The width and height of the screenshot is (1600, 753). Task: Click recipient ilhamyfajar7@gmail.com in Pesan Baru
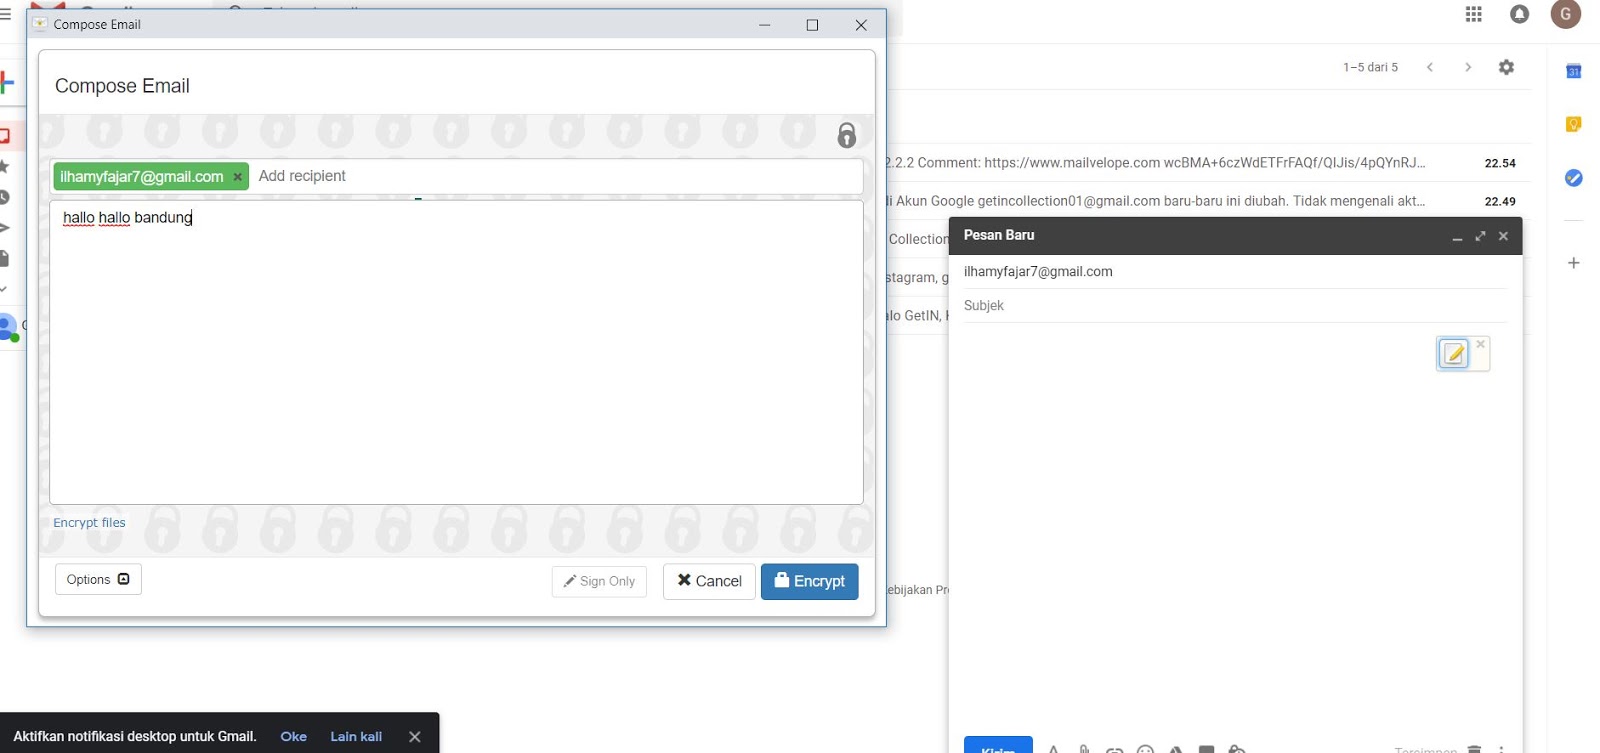click(x=1038, y=271)
